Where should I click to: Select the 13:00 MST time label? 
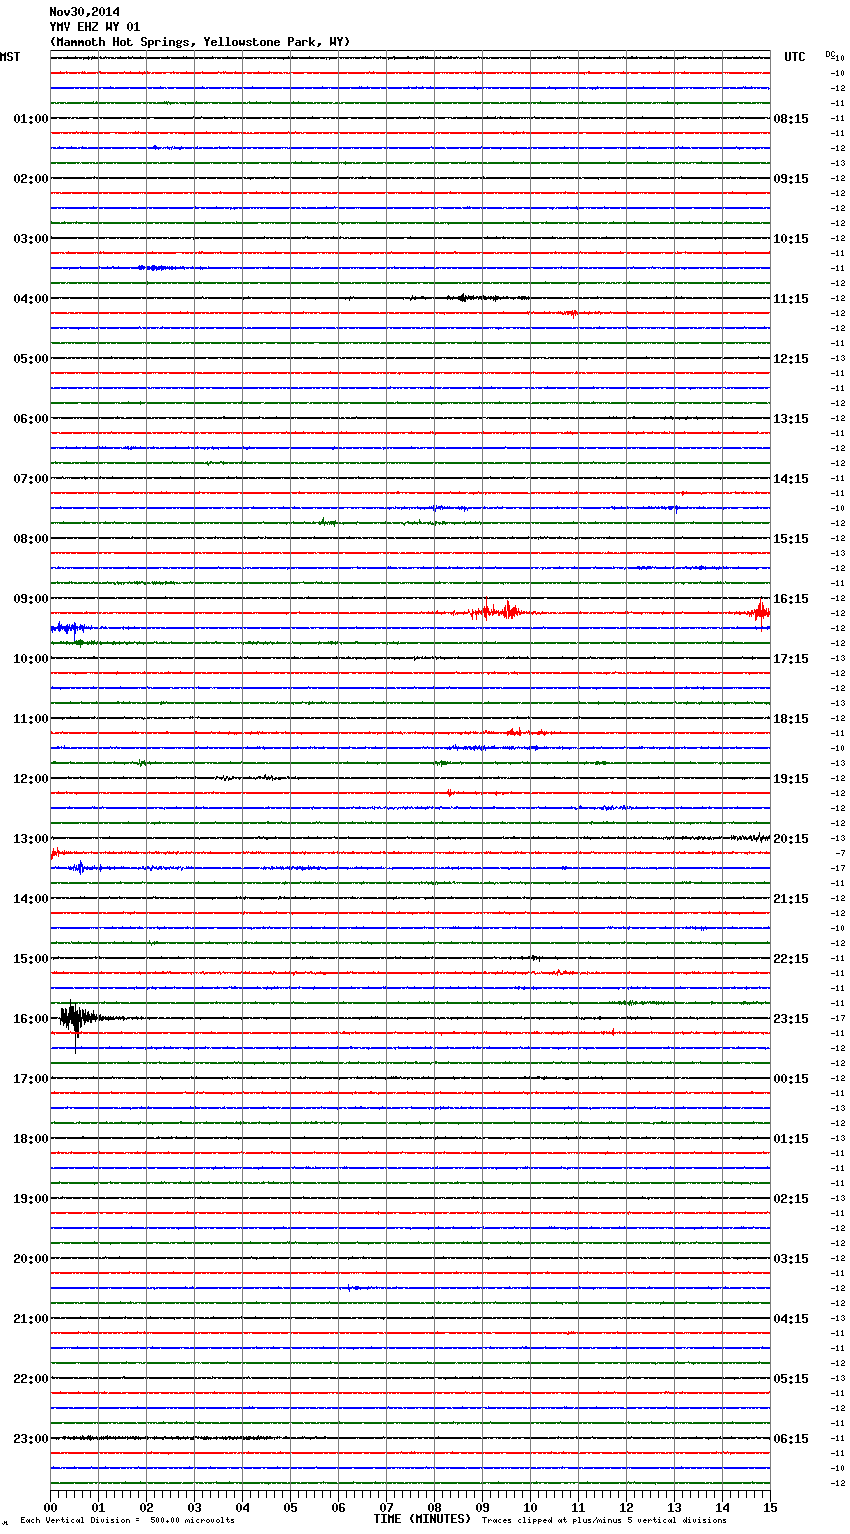click(x=31, y=839)
